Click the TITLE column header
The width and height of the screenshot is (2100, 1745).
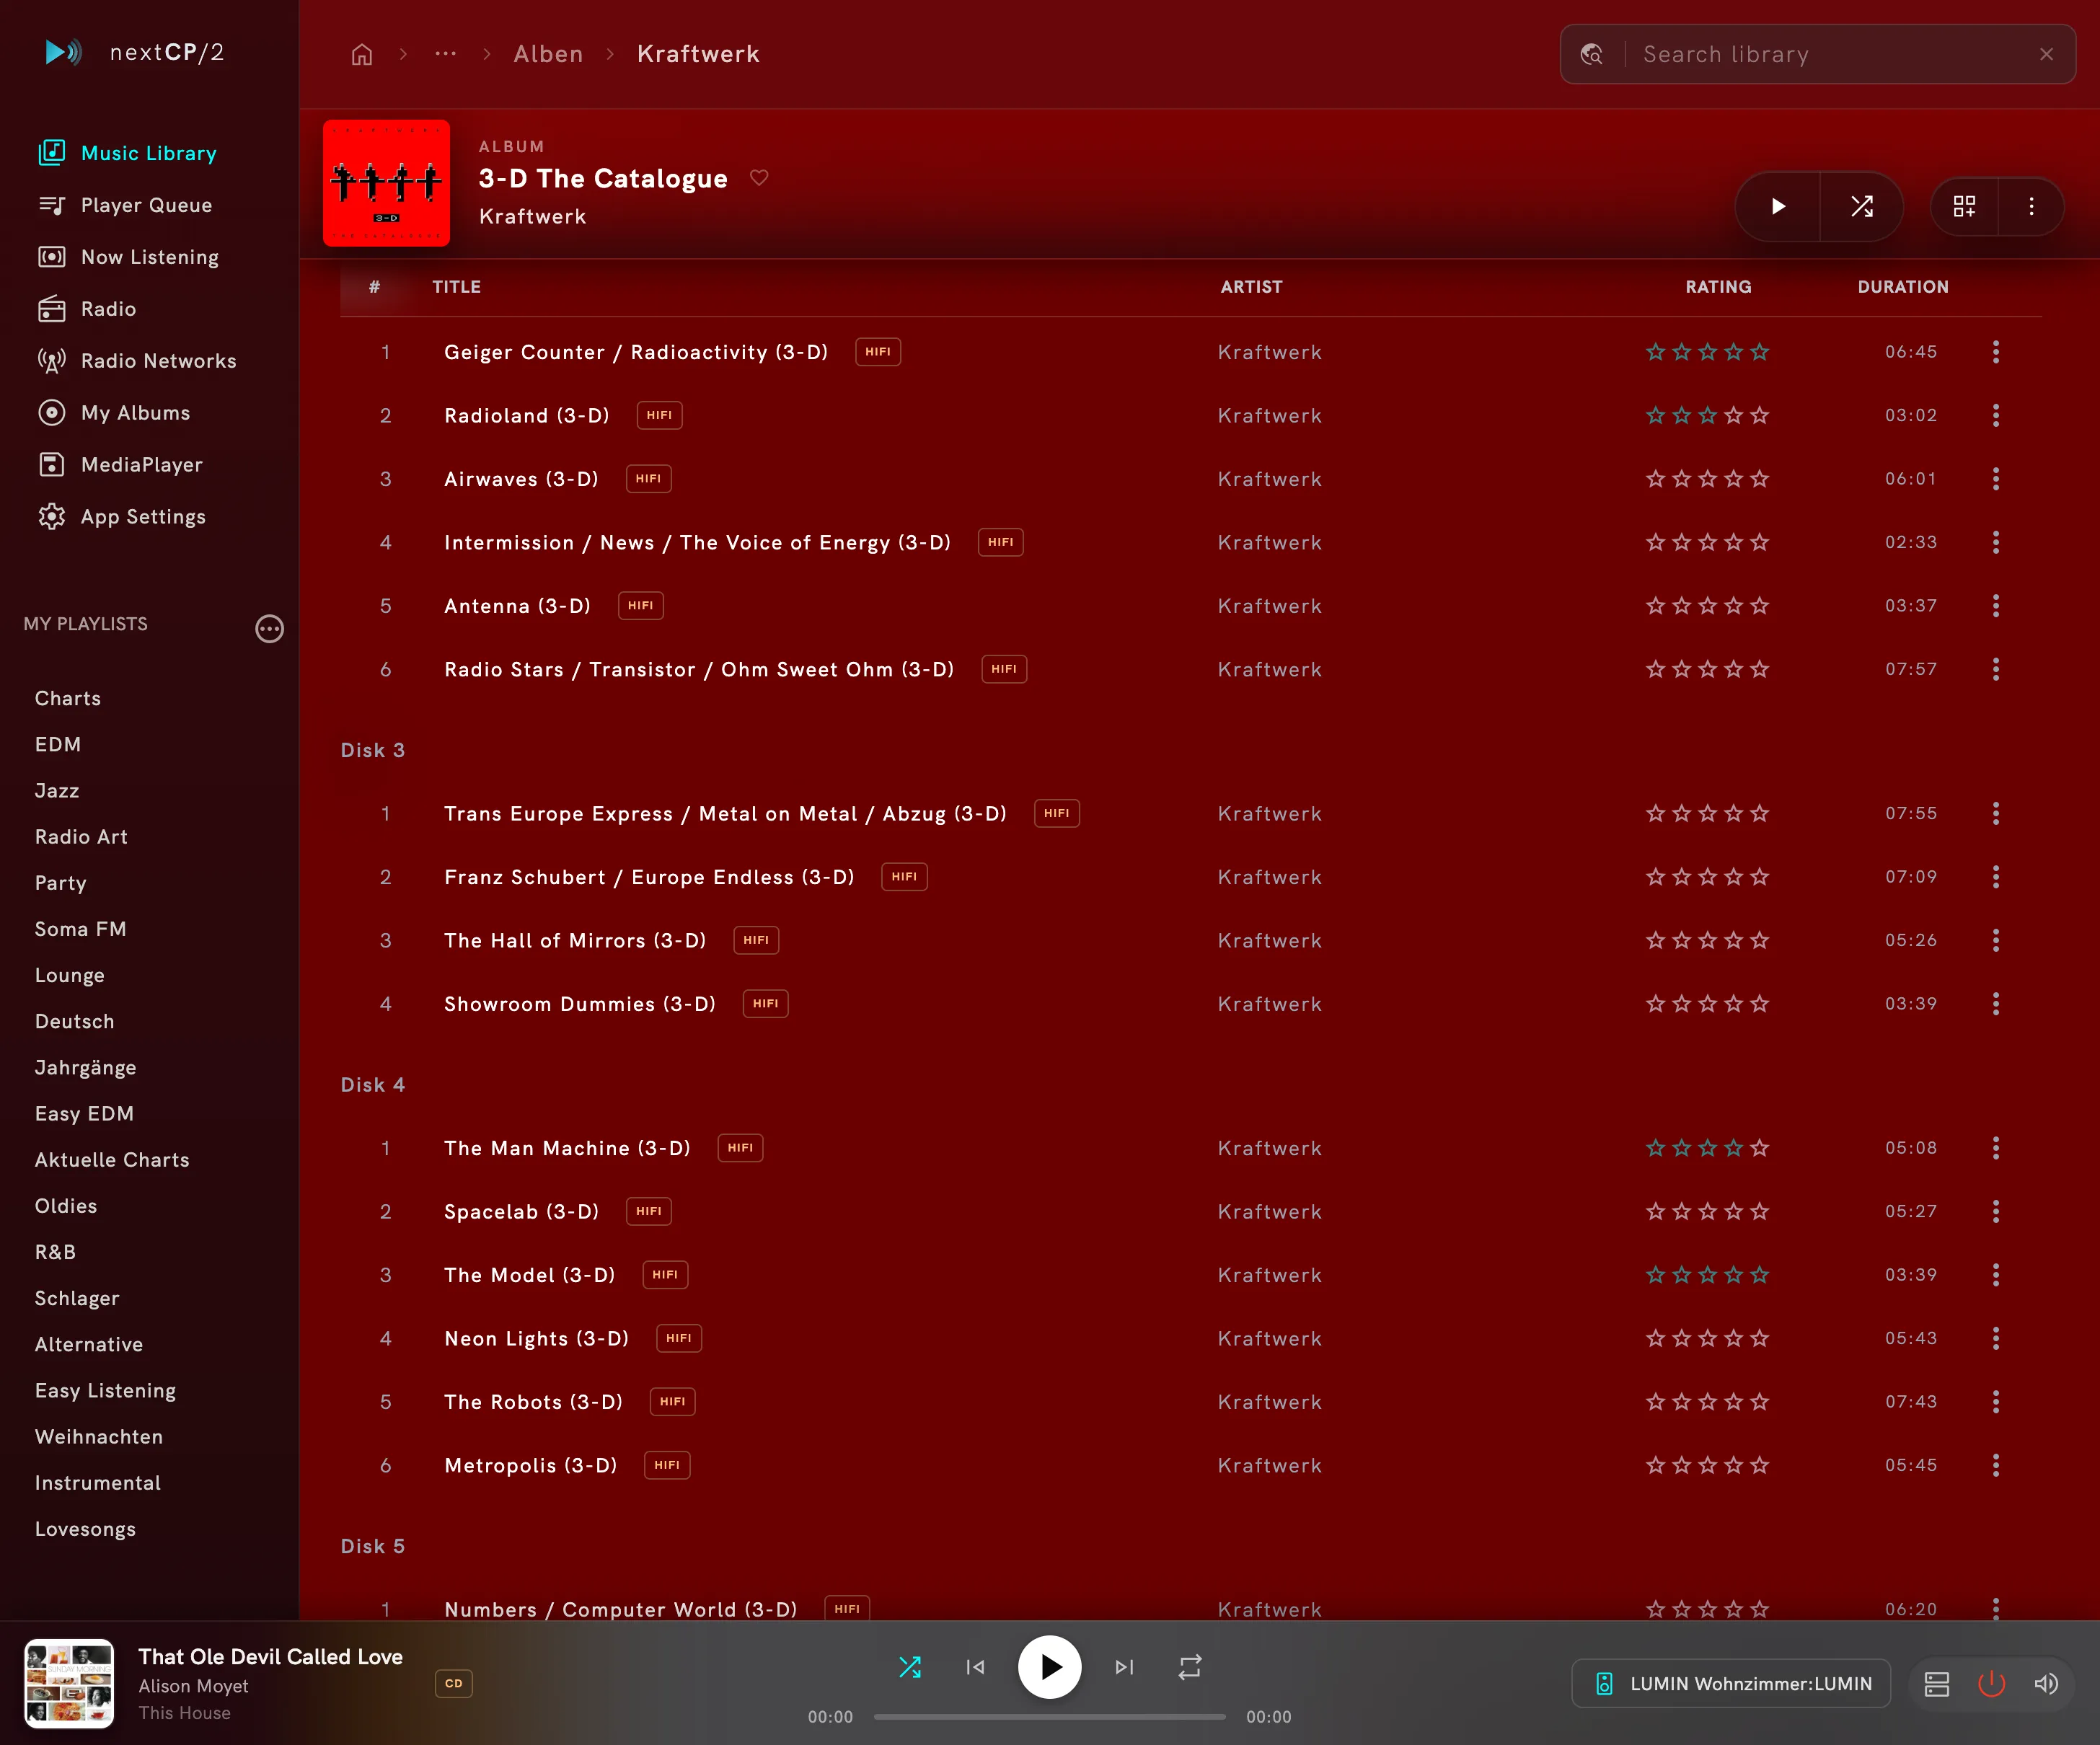coord(457,287)
